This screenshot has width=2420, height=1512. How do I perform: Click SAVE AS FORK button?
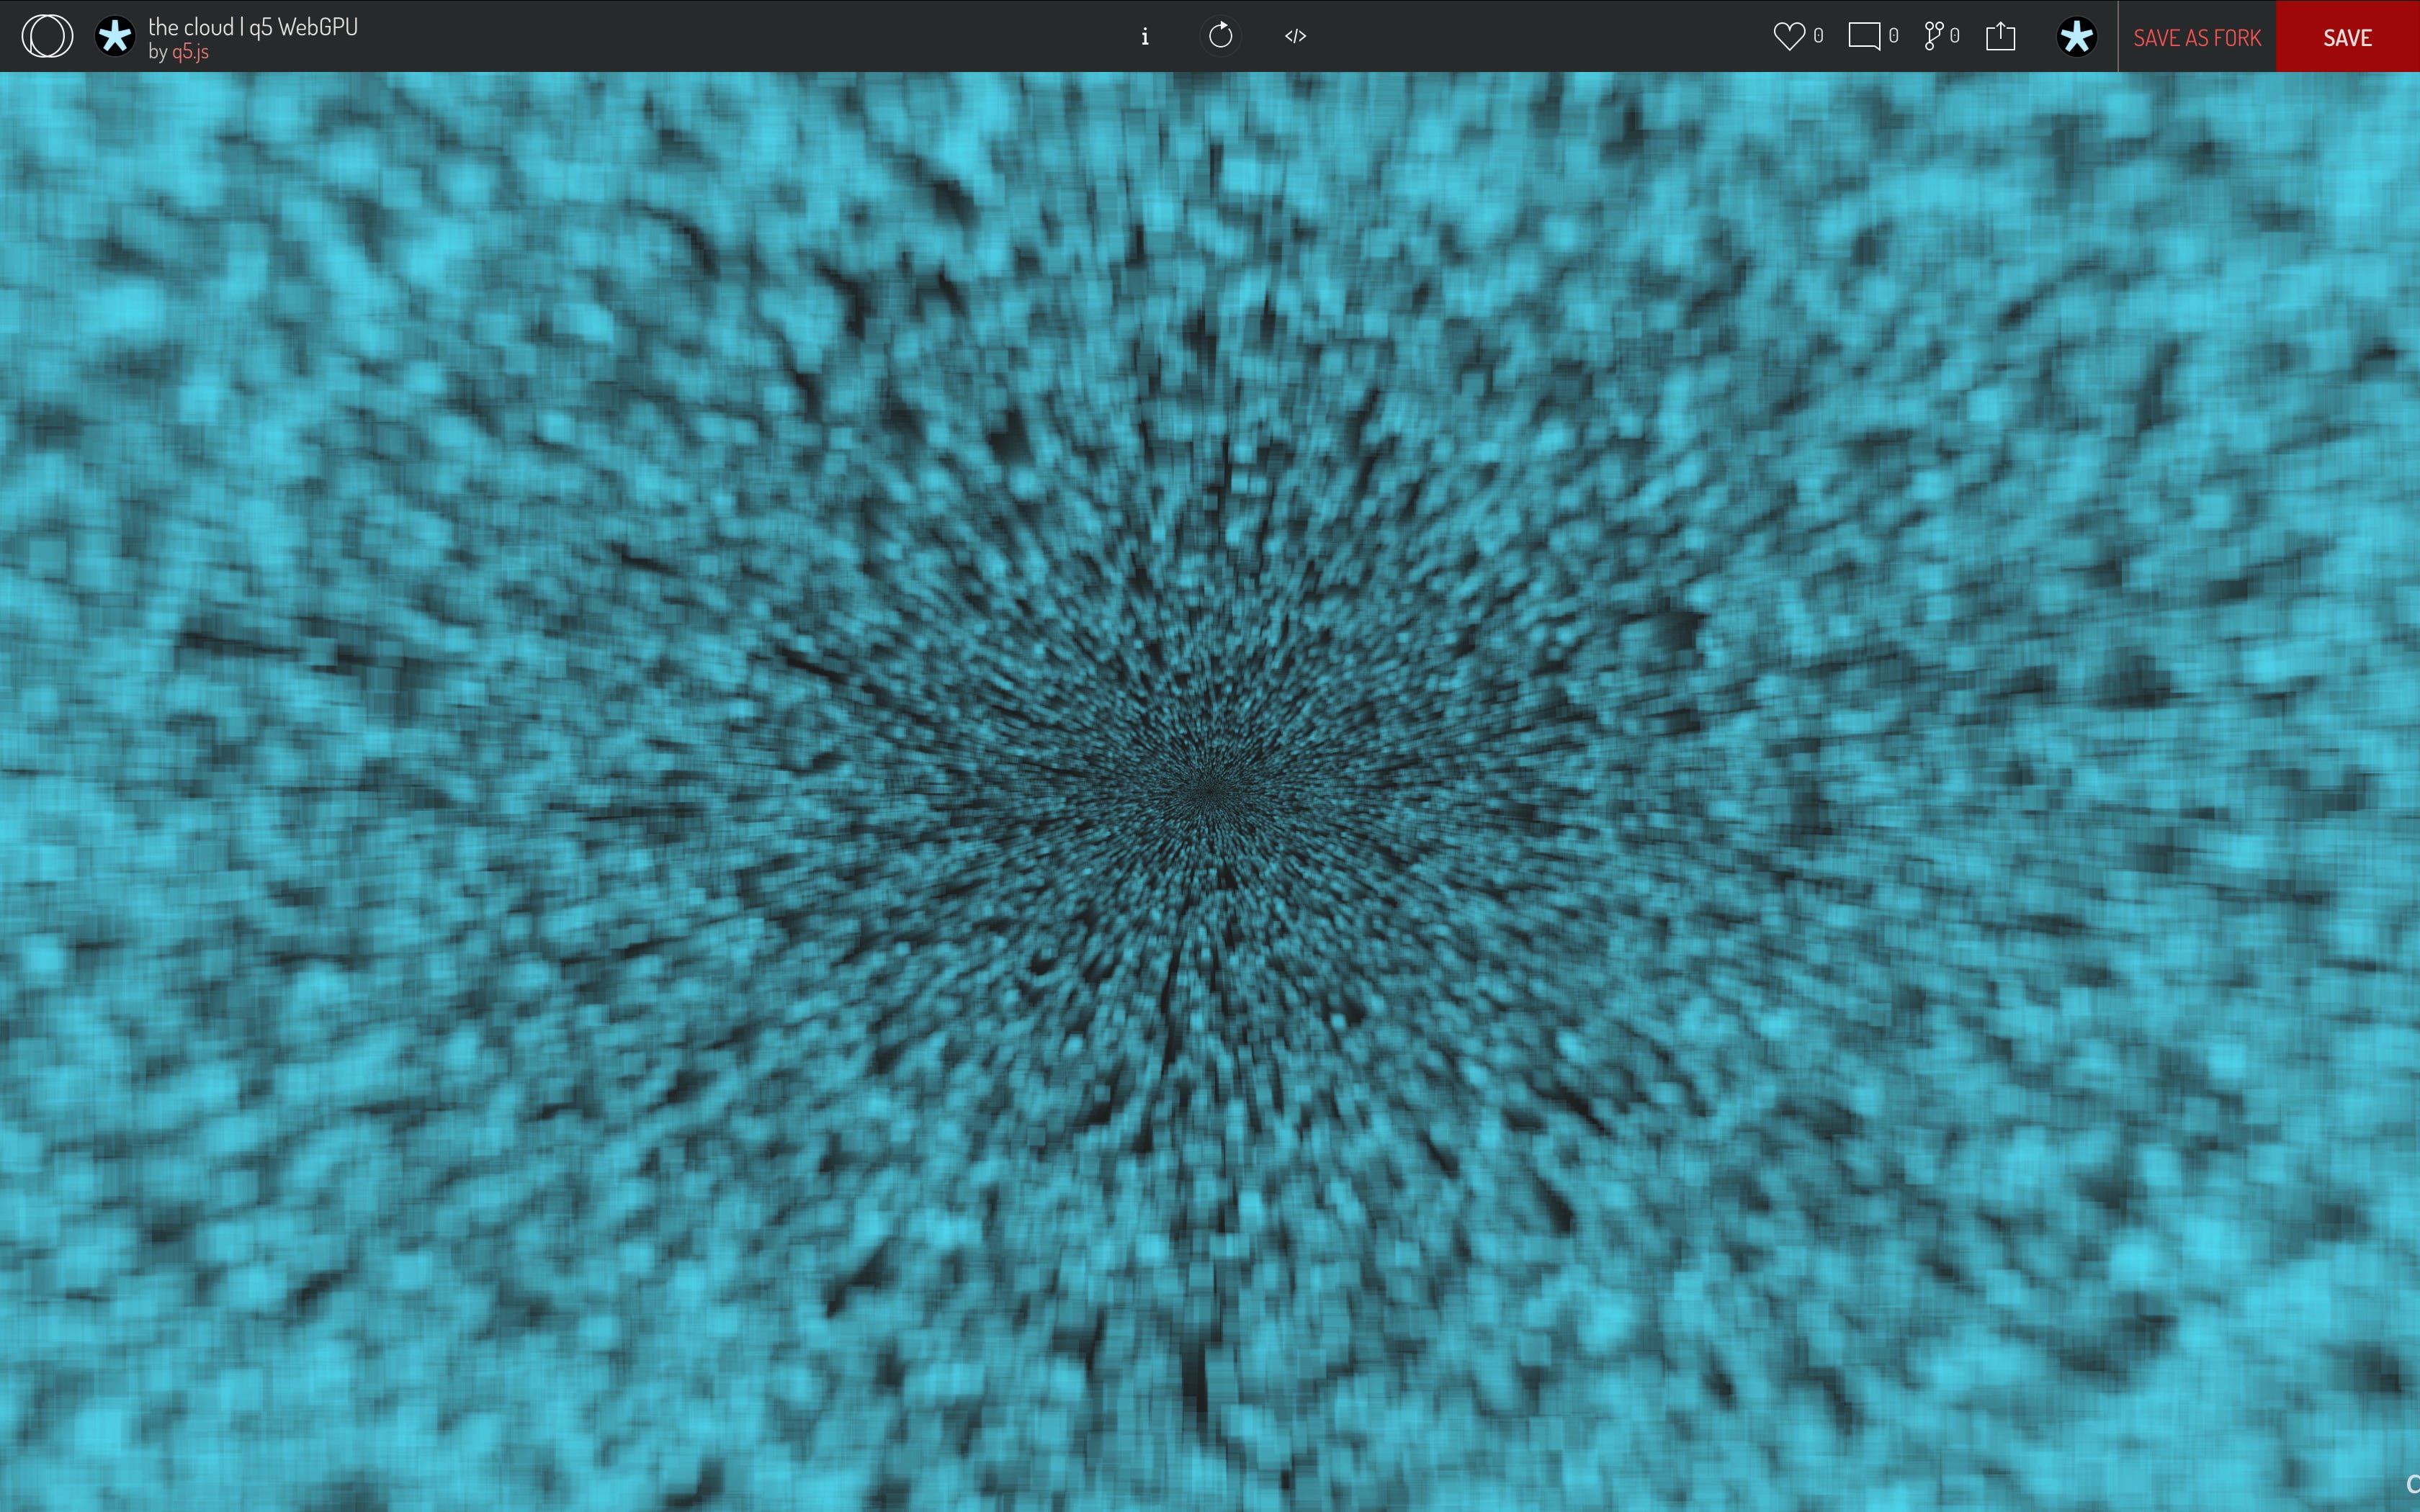point(2197,37)
